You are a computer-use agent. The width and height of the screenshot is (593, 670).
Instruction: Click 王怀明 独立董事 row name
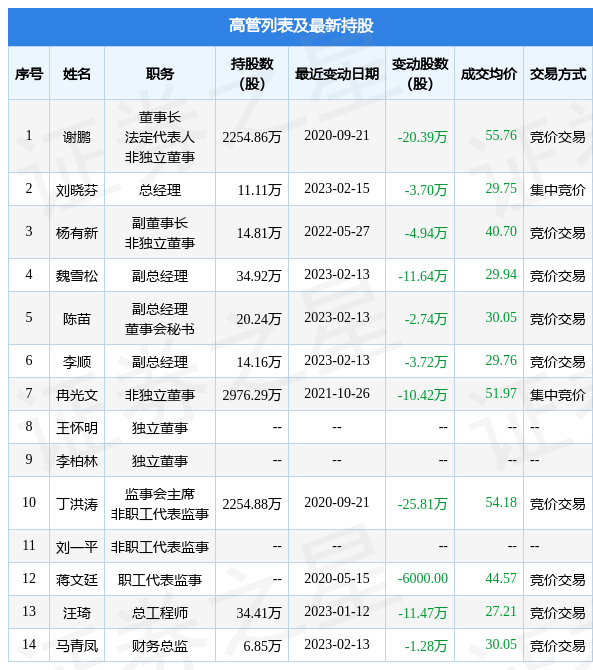pyautogui.click(x=77, y=428)
